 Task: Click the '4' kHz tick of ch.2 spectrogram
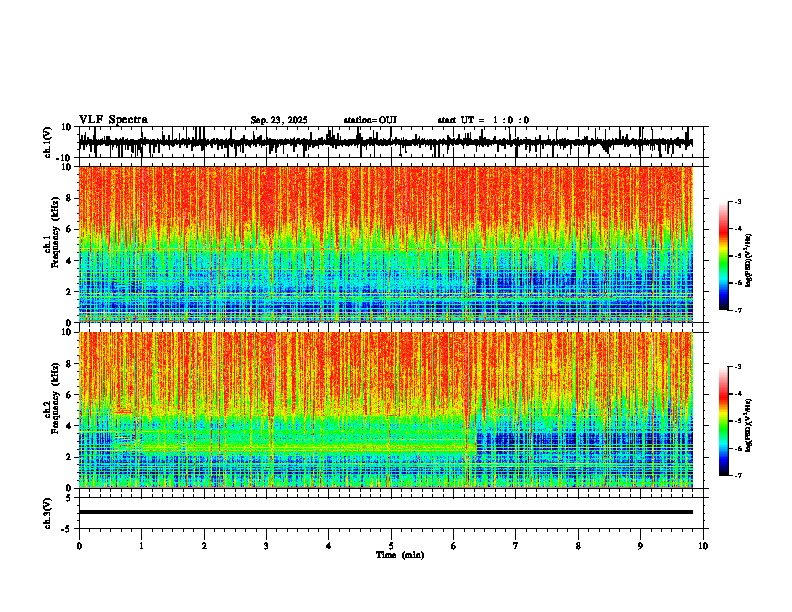pyautogui.click(x=69, y=426)
